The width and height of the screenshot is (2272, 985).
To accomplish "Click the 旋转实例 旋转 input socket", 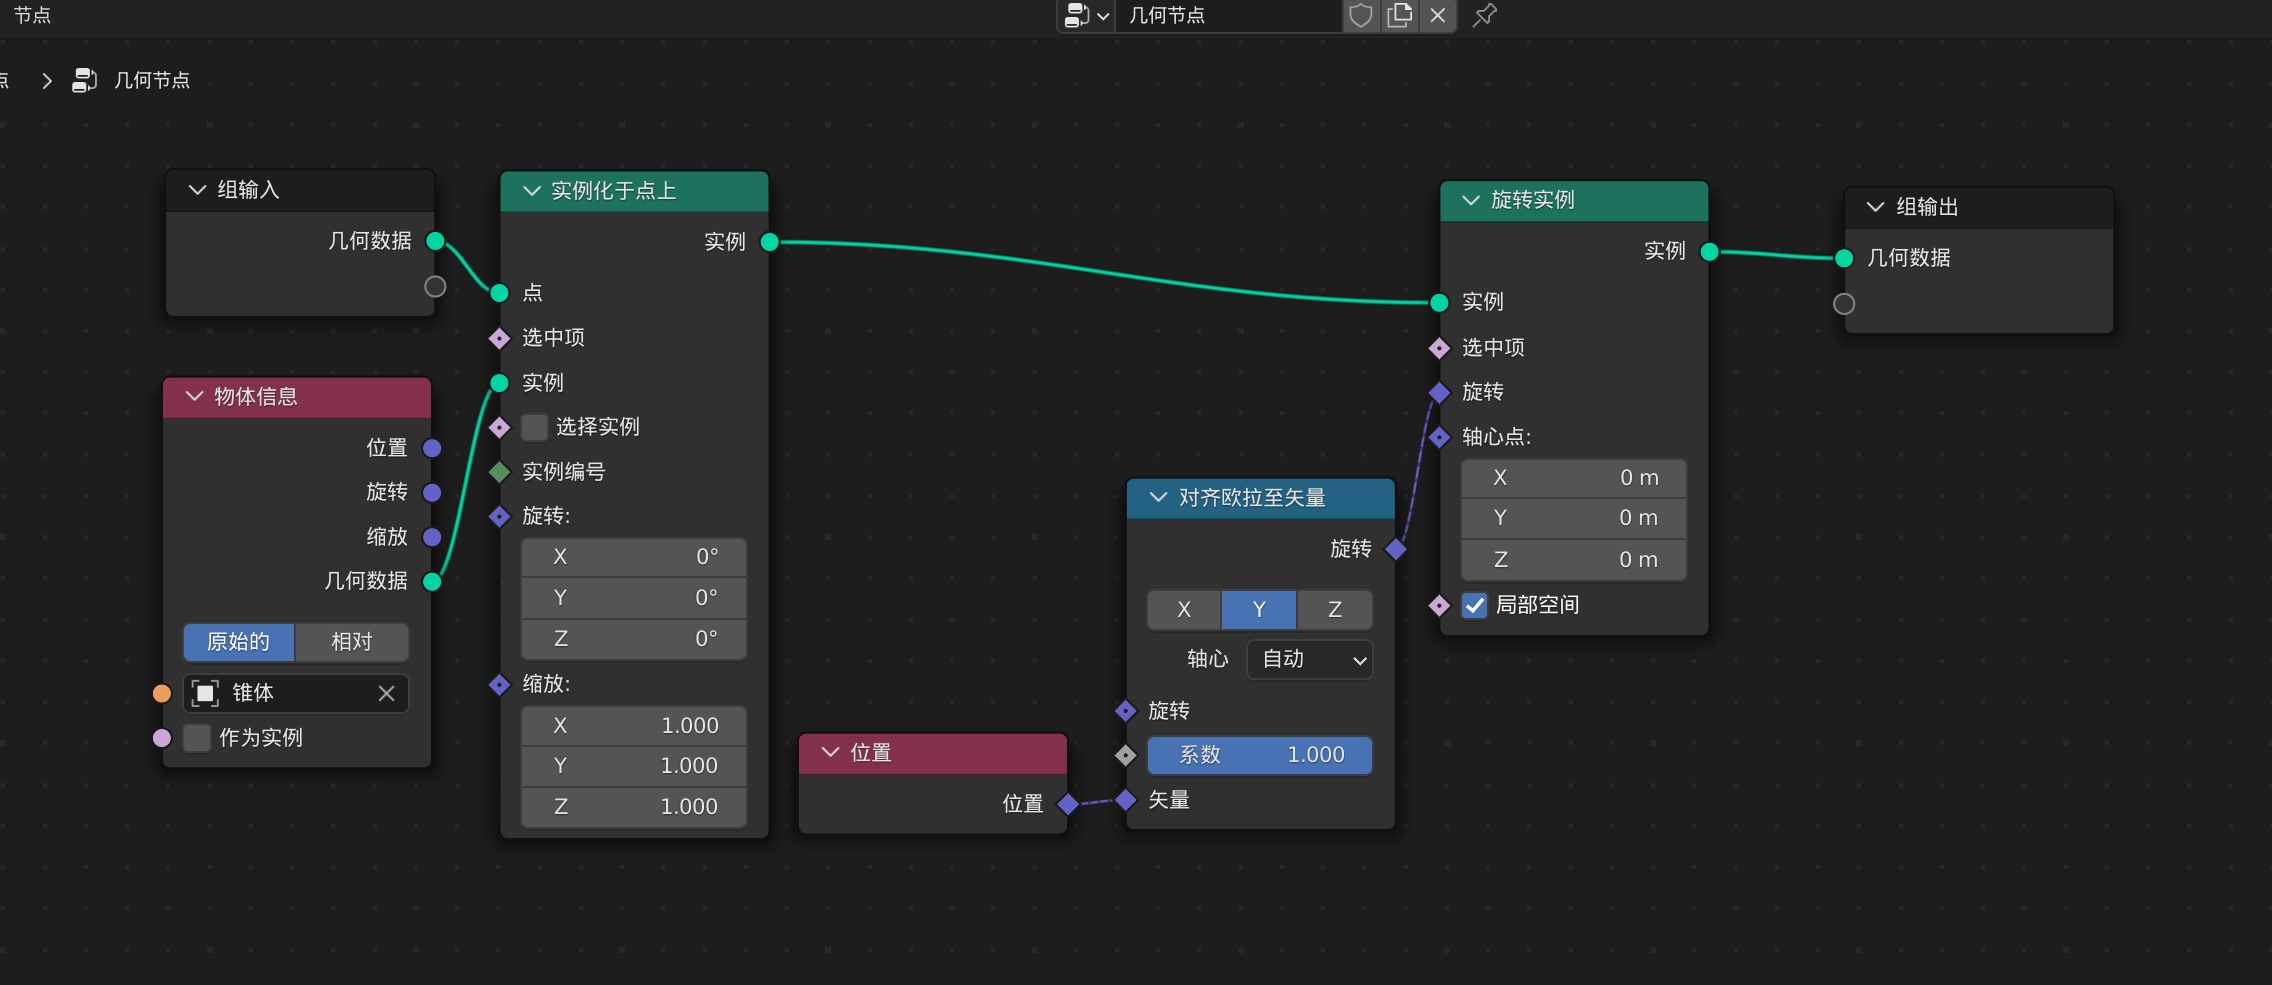I will (1440, 393).
